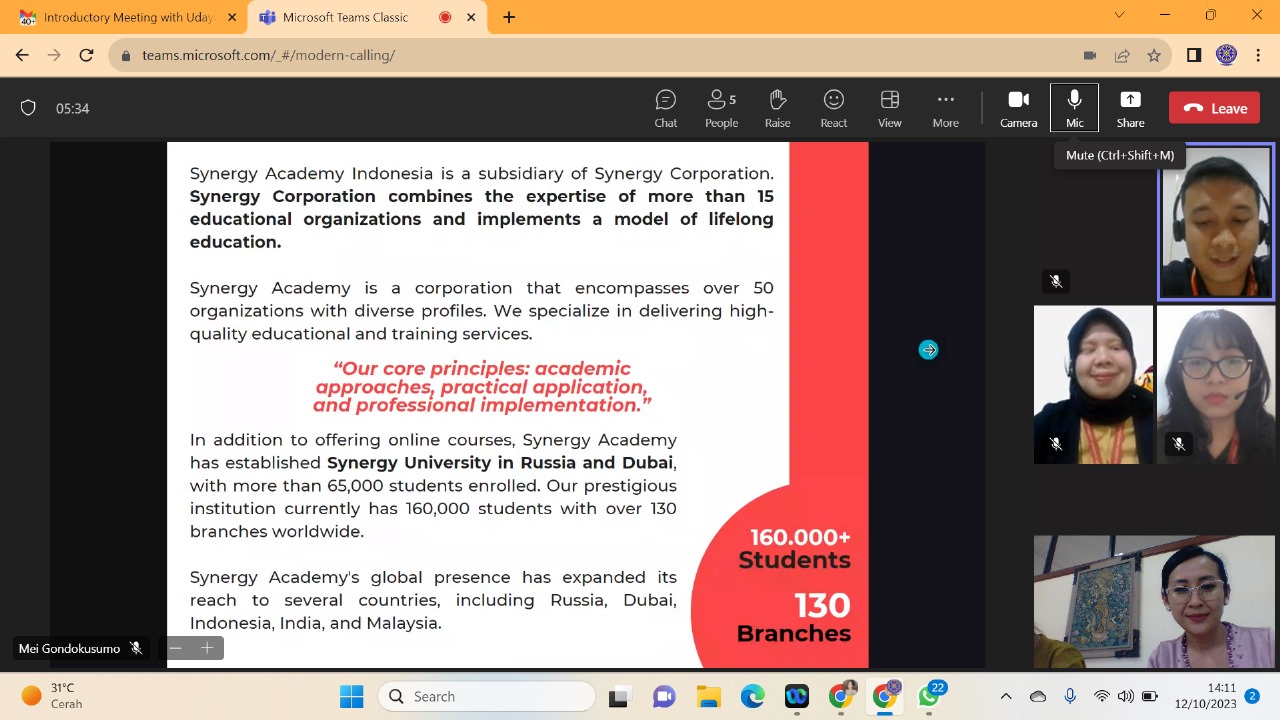Open the React emoji picker
This screenshot has height=720, width=1280.
pos(833,107)
